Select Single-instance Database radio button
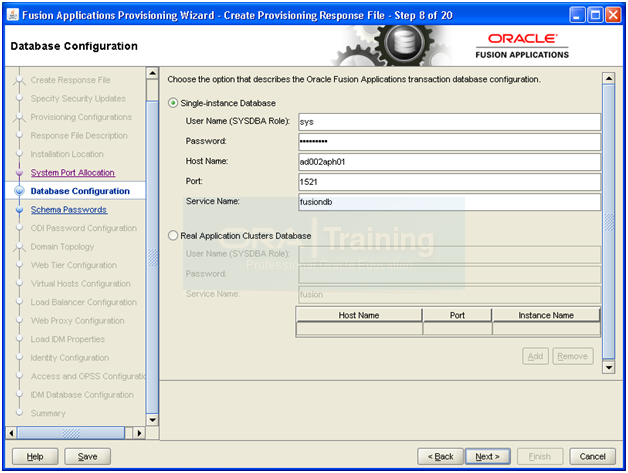This screenshot has height=473, width=628. pyautogui.click(x=173, y=103)
